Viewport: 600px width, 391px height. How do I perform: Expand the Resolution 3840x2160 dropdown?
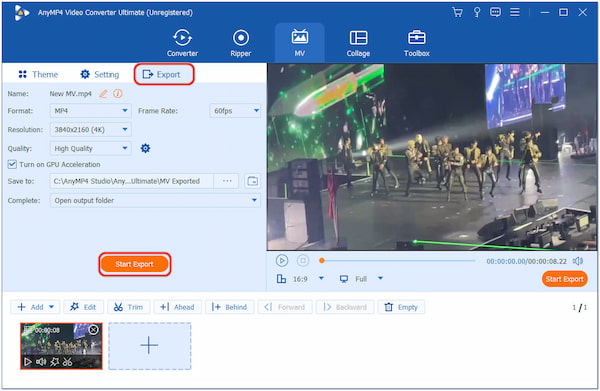pos(90,130)
